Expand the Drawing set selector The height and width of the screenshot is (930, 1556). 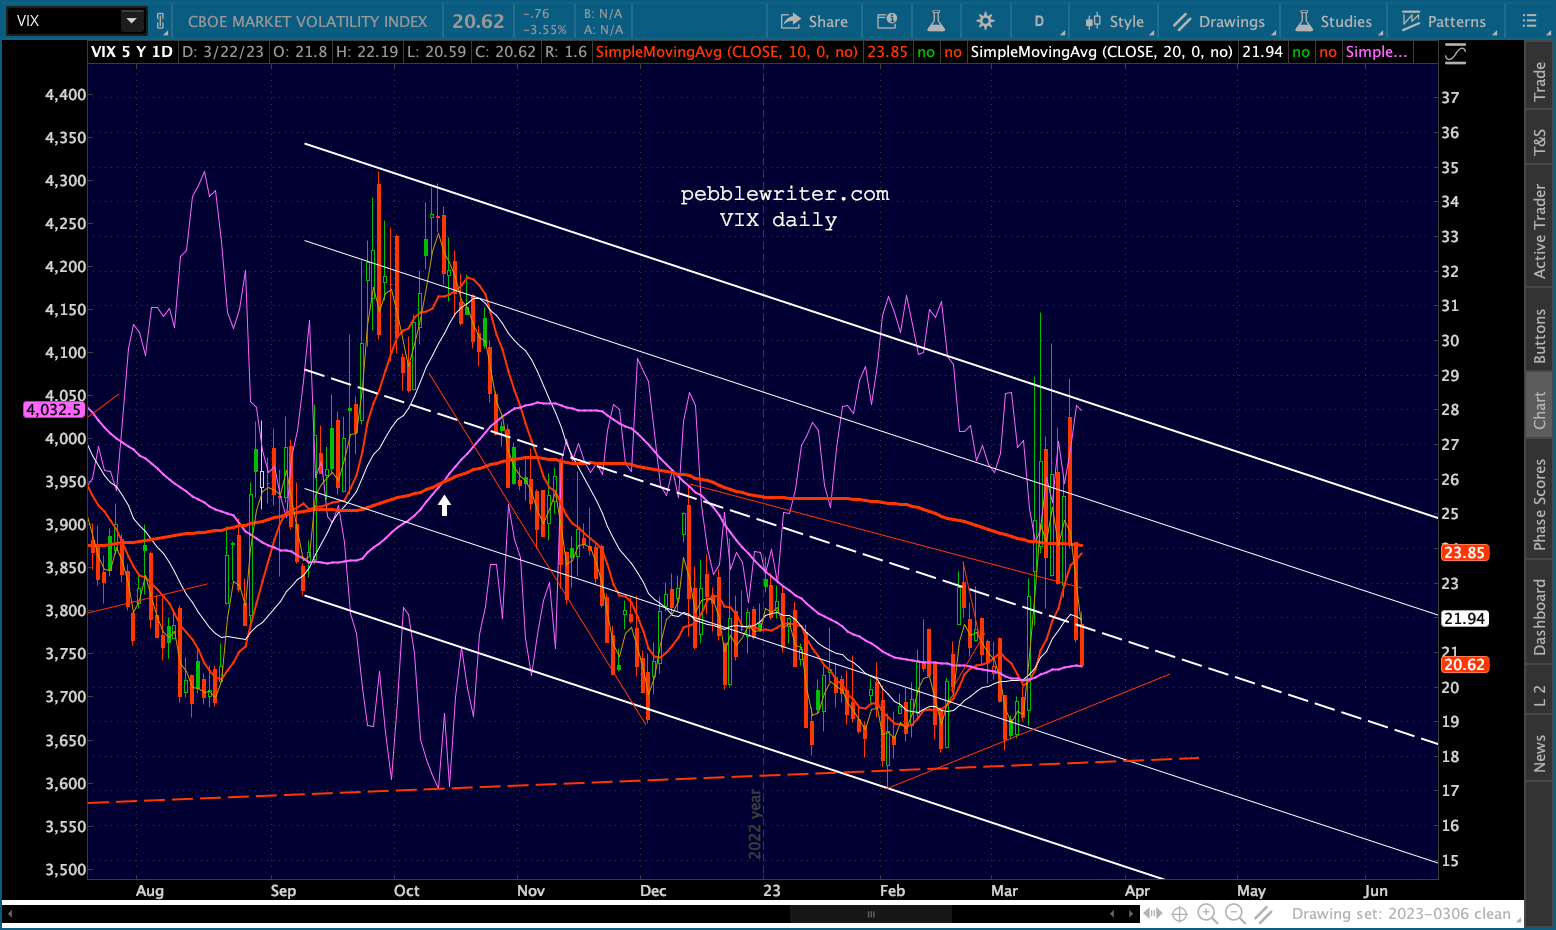1402,913
